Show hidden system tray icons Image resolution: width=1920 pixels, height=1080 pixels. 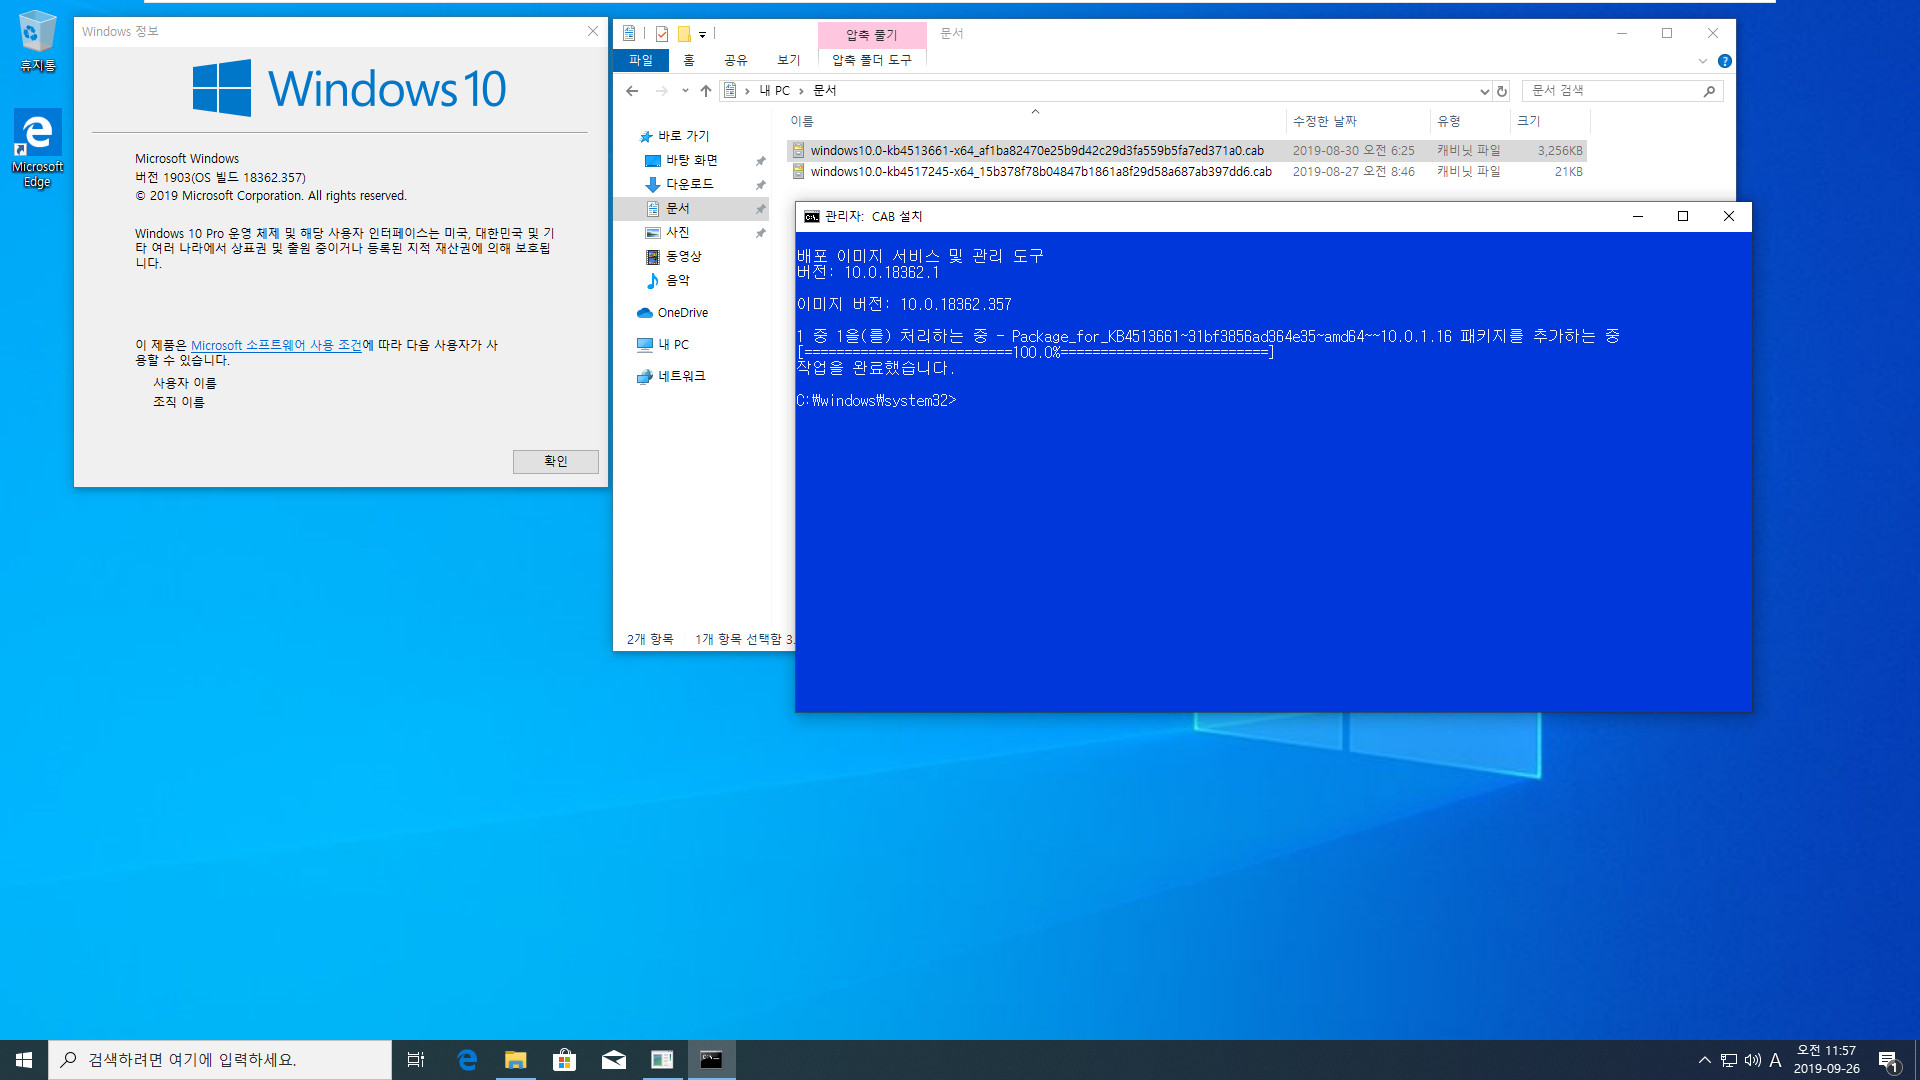[x=1705, y=1060]
